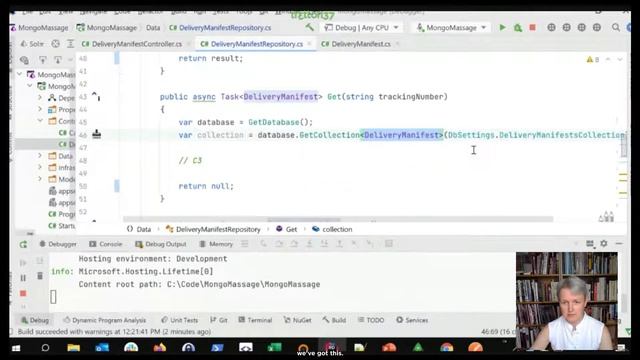This screenshot has height=360, width=640.
Task: Resume program in the debug side toolbar
Action: 23,263
